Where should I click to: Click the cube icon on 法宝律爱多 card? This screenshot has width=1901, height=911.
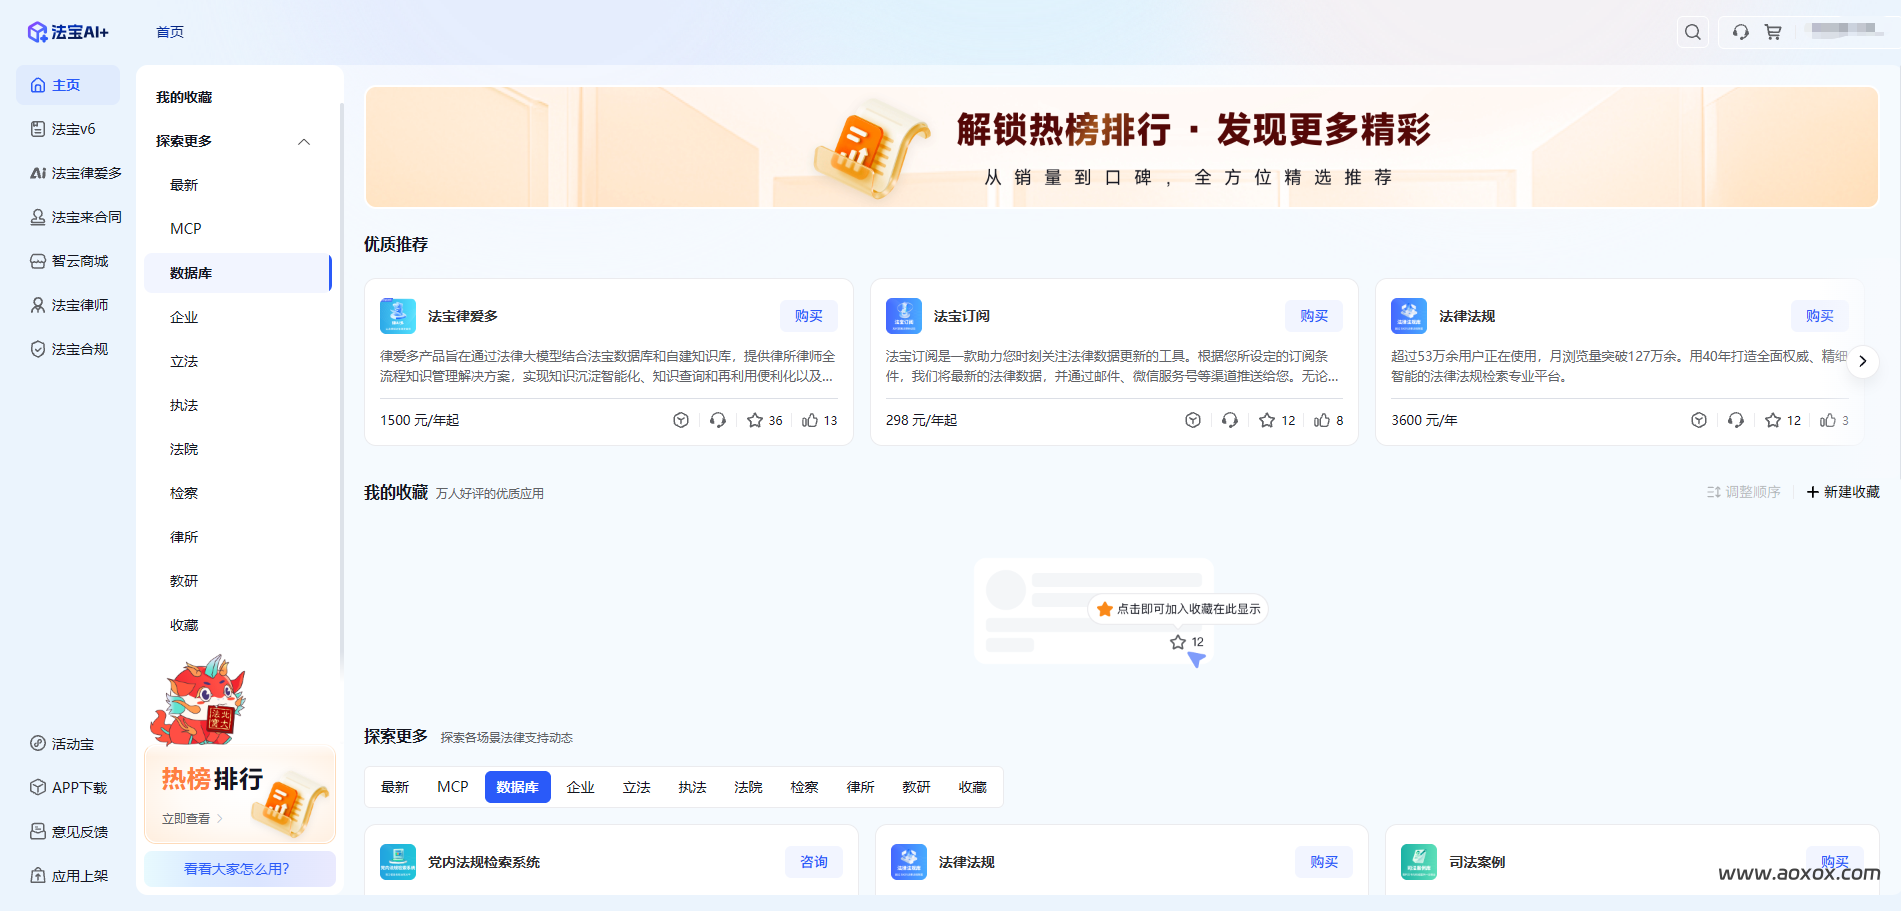click(681, 420)
